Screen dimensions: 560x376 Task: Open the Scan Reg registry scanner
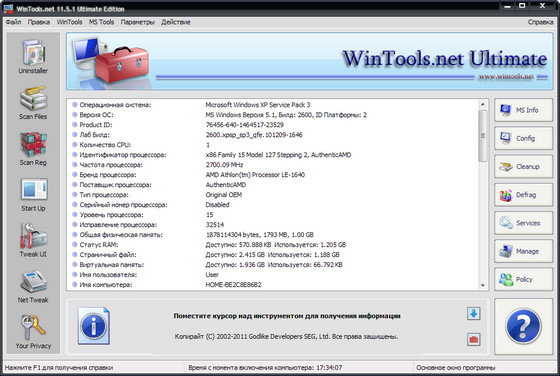point(33,149)
